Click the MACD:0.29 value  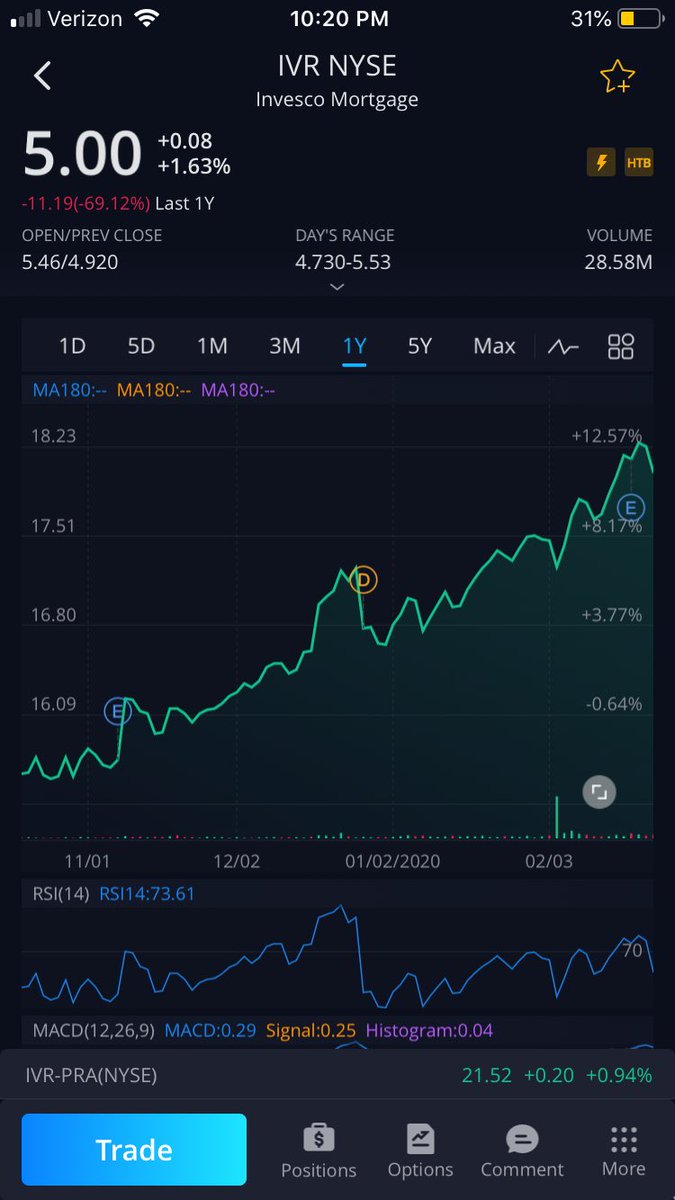coord(210,1030)
